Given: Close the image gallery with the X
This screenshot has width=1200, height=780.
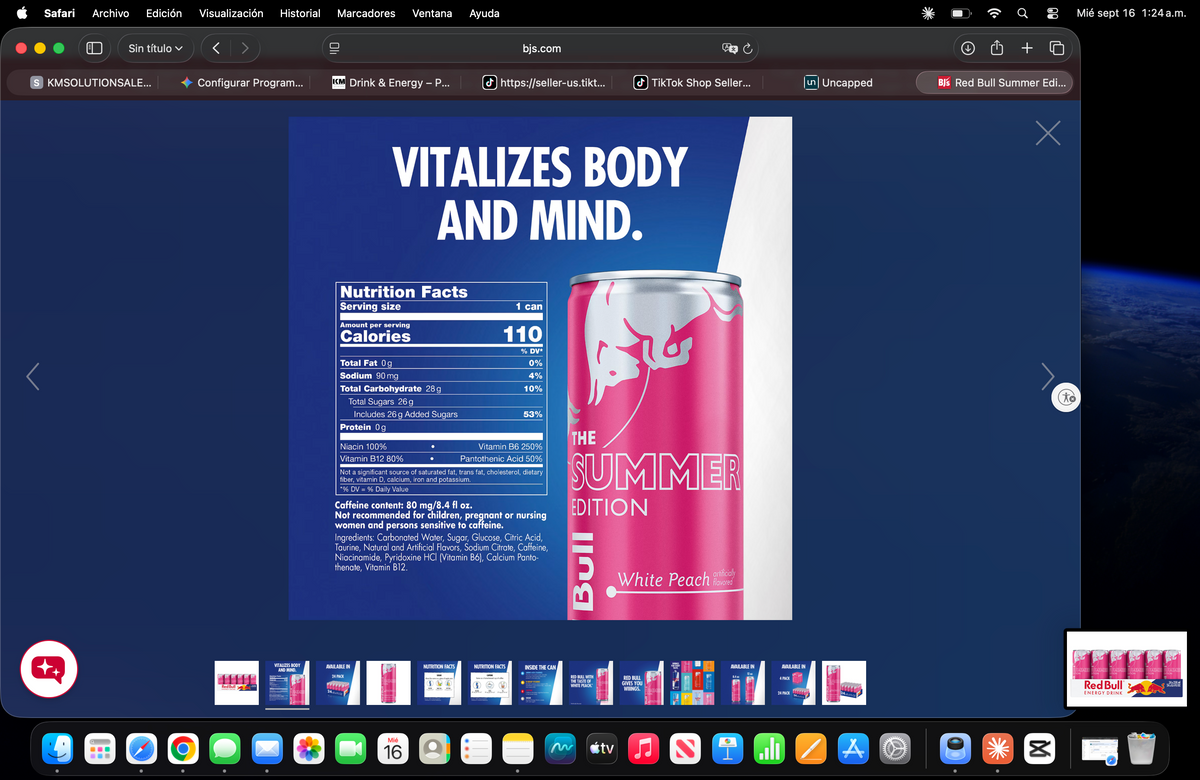Looking at the screenshot, I should pos(1047,133).
